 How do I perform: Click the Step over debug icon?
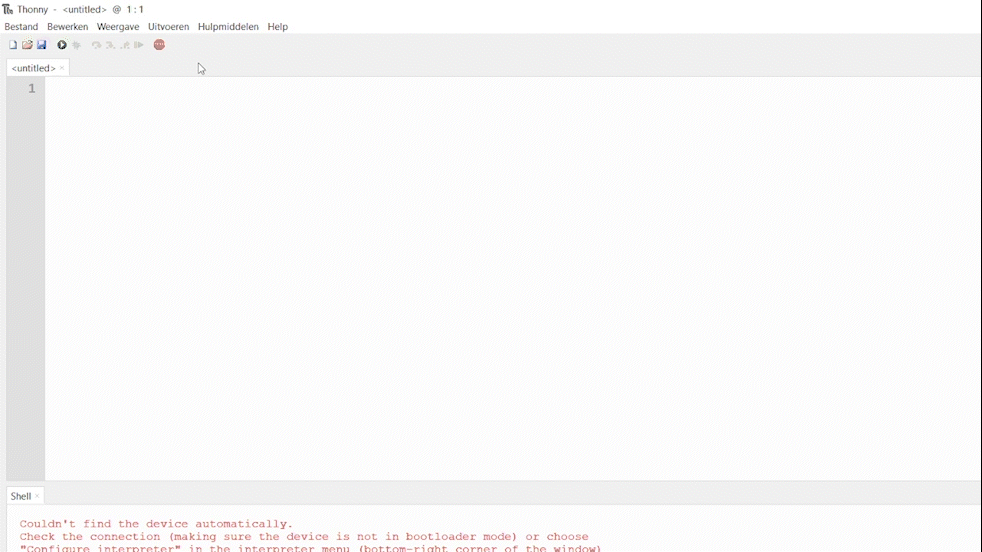[x=96, y=44]
